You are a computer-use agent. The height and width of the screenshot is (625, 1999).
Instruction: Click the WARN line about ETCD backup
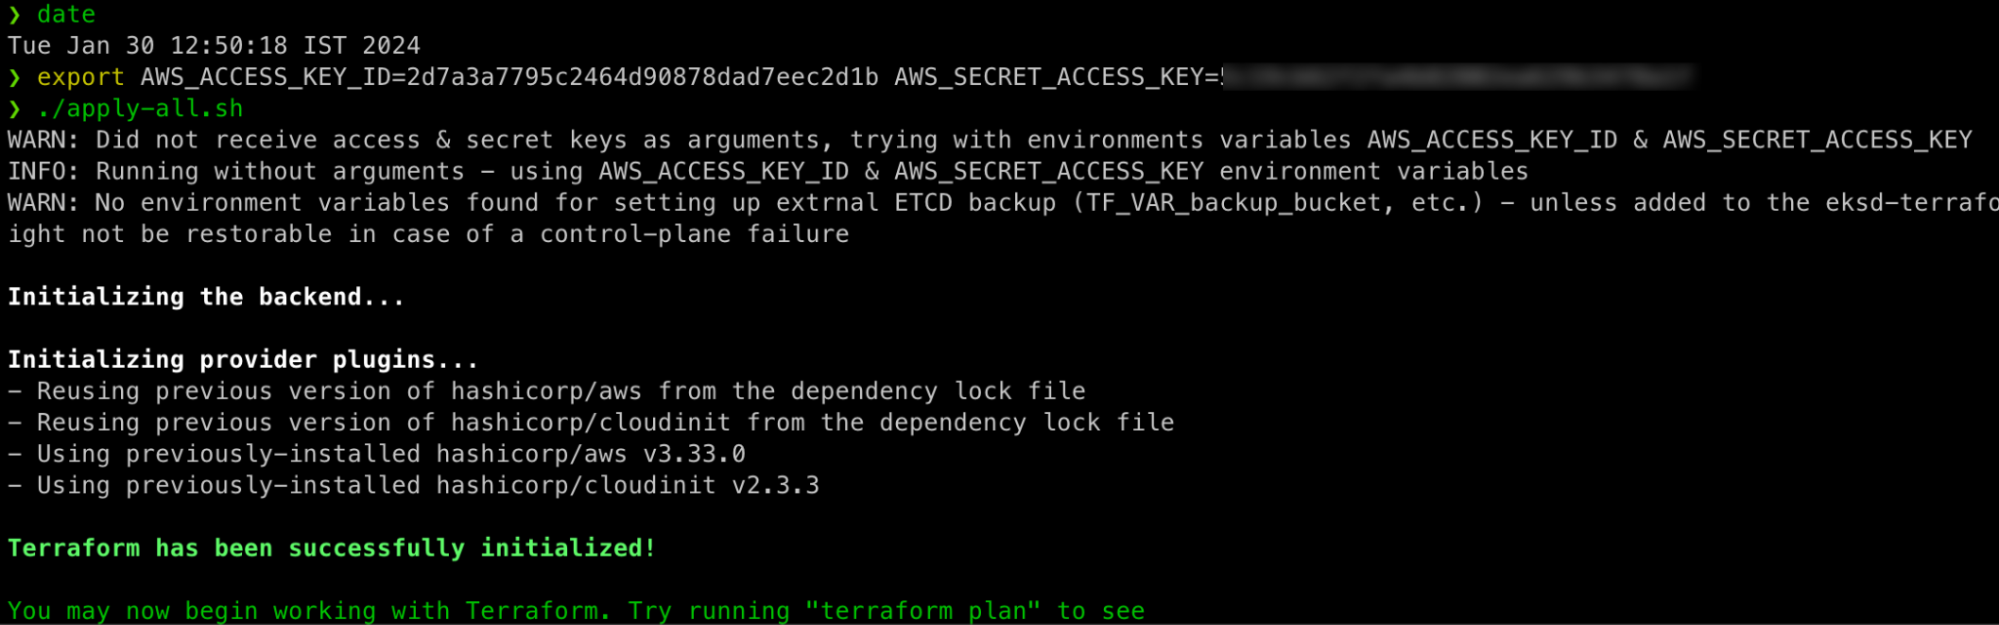click(x=1003, y=203)
